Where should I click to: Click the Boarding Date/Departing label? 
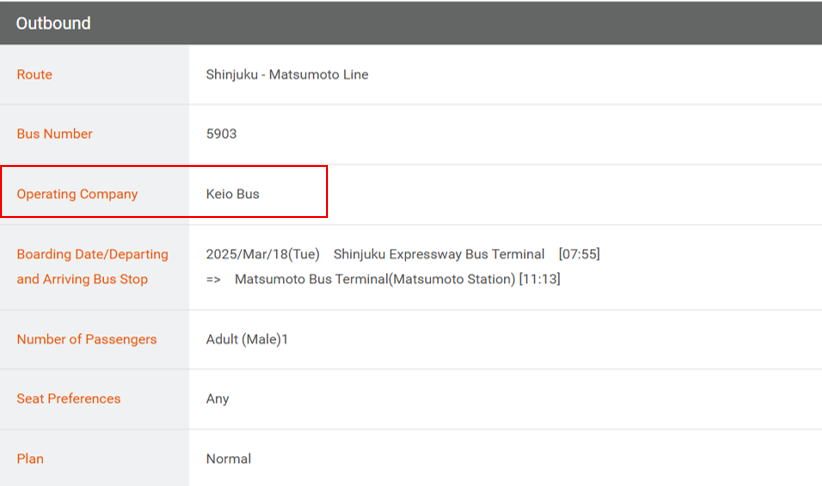click(92, 254)
